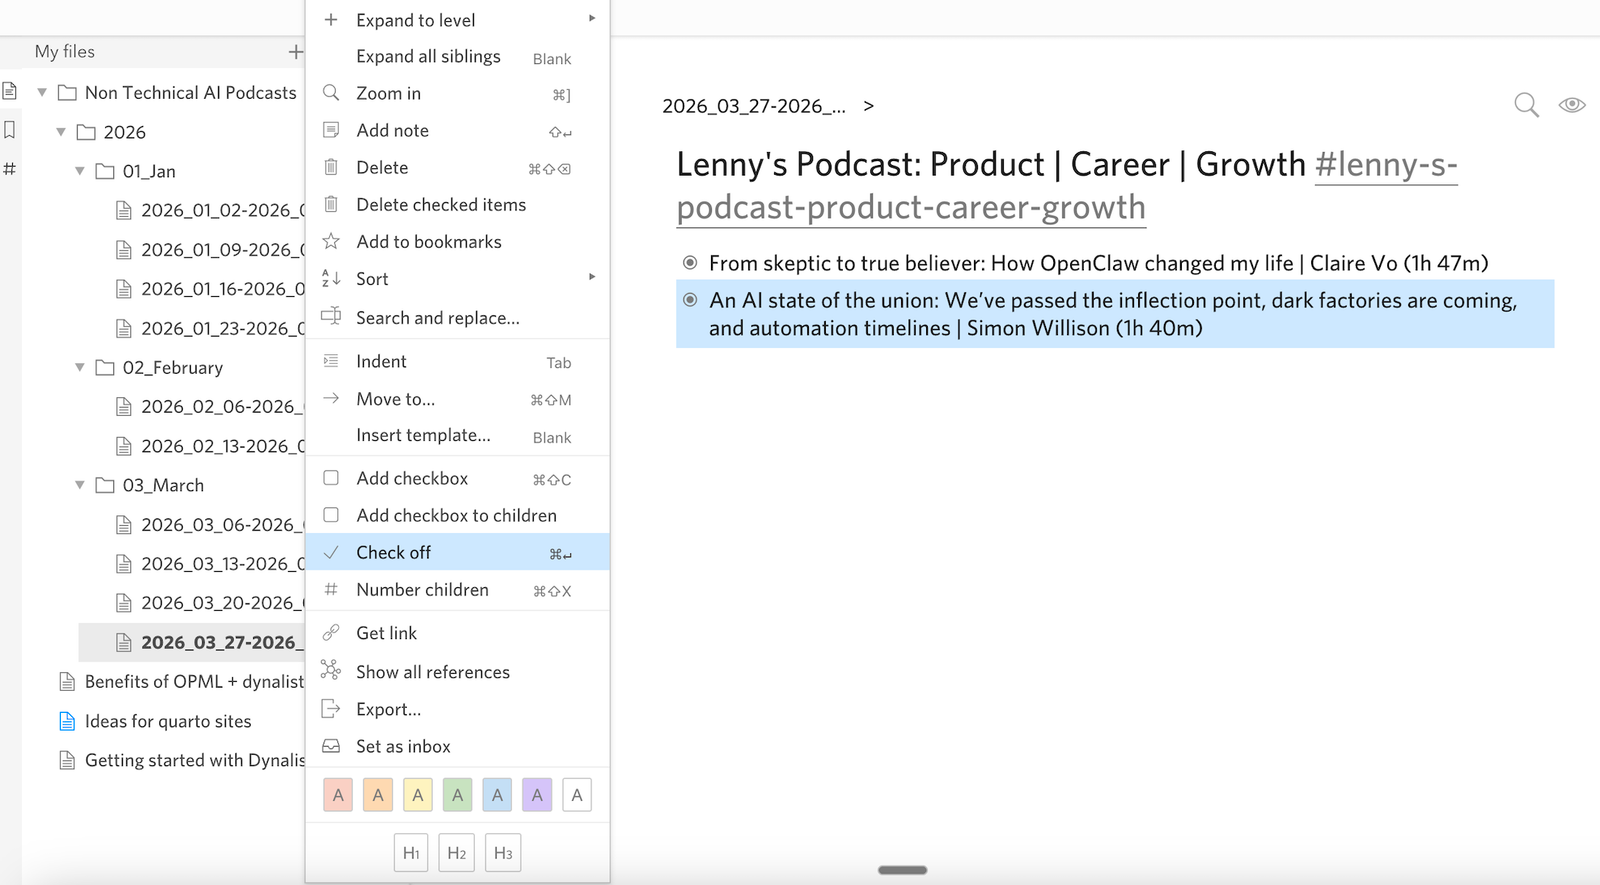Click the bullet of the Claire Vo item

coord(690,263)
